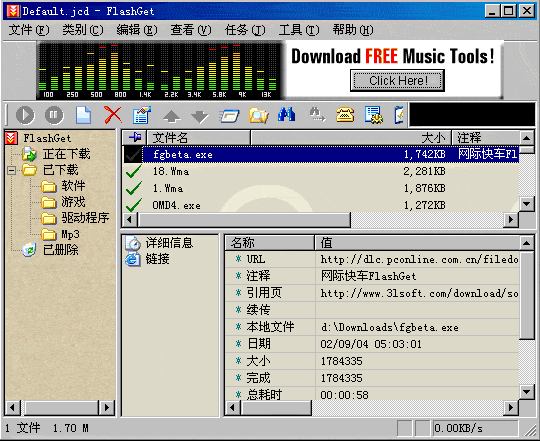The width and height of the screenshot is (540, 441).
Task: Click the pin icon column header
Action: (x=135, y=138)
